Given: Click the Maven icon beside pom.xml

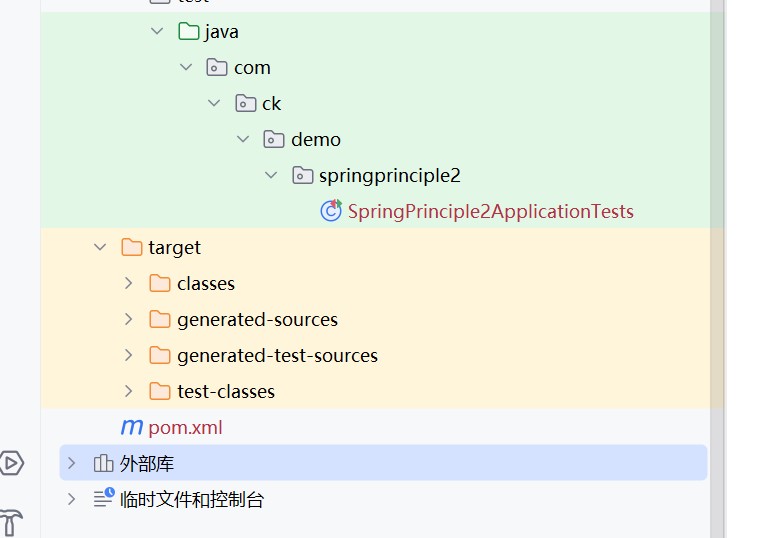Looking at the screenshot, I should coord(131,427).
